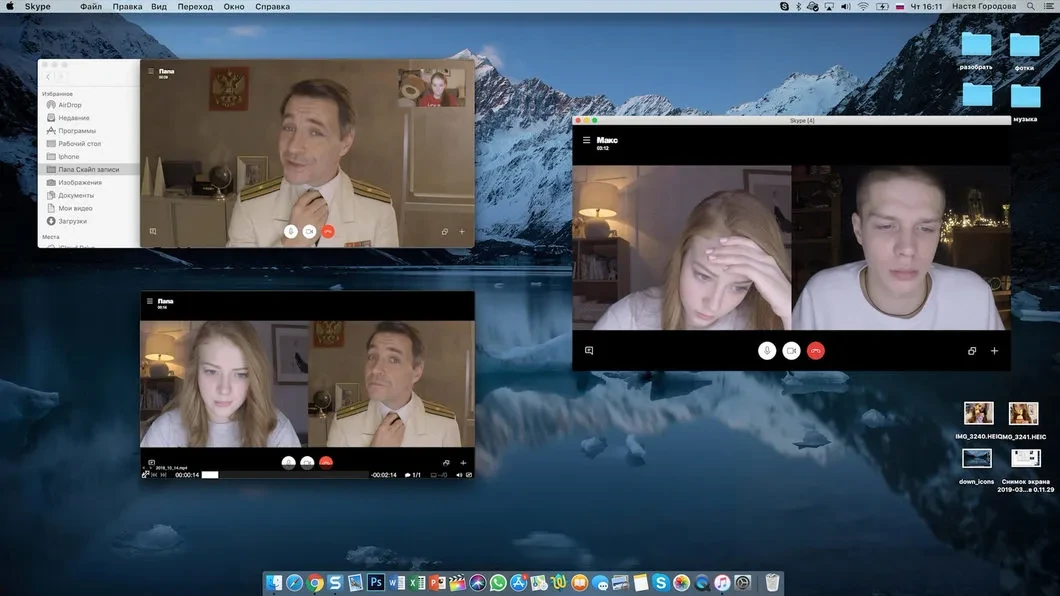Expand the hamburger menu beside Макс
Viewport: 1060px width, 596px height.
(x=587, y=140)
